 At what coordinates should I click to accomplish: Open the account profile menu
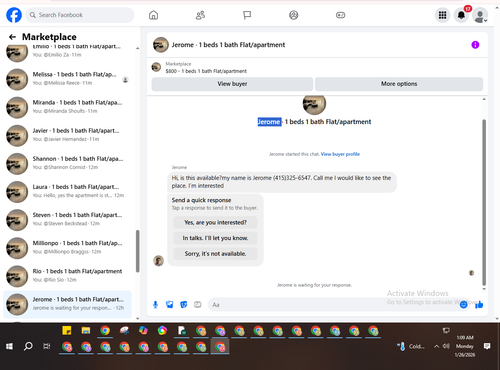click(480, 15)
